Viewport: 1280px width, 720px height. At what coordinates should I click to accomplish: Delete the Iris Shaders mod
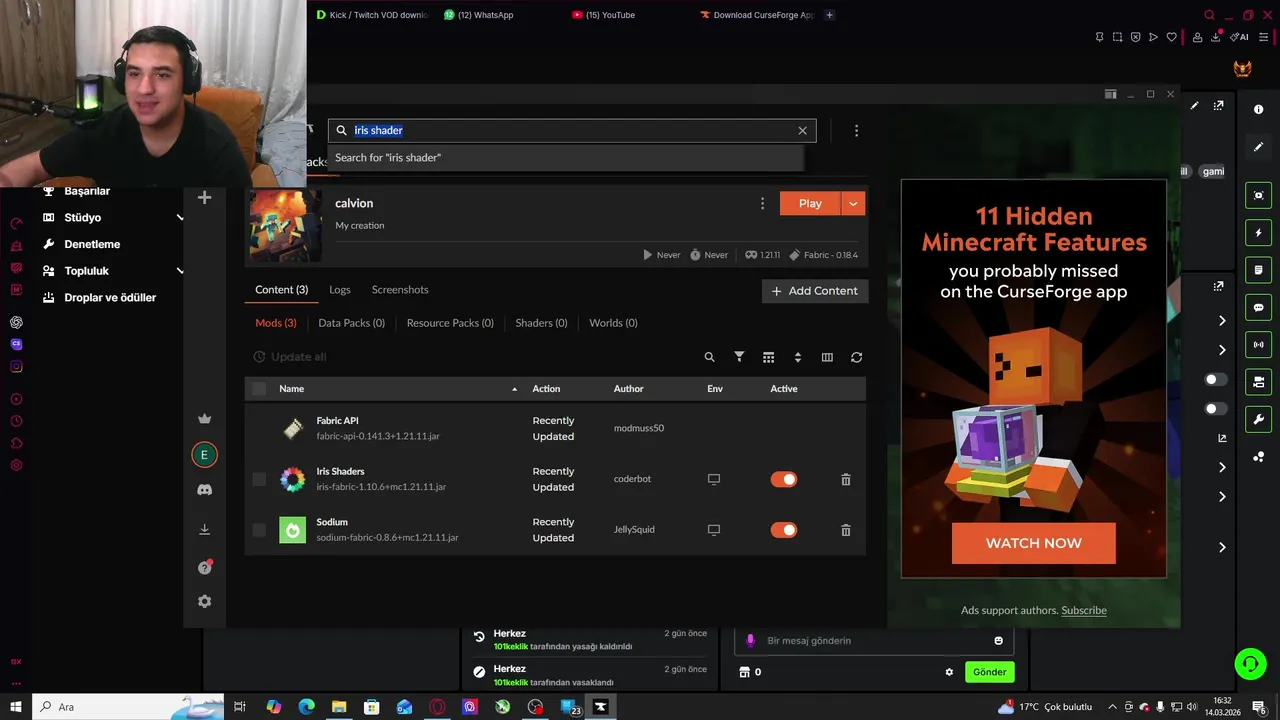pos(846,479)
